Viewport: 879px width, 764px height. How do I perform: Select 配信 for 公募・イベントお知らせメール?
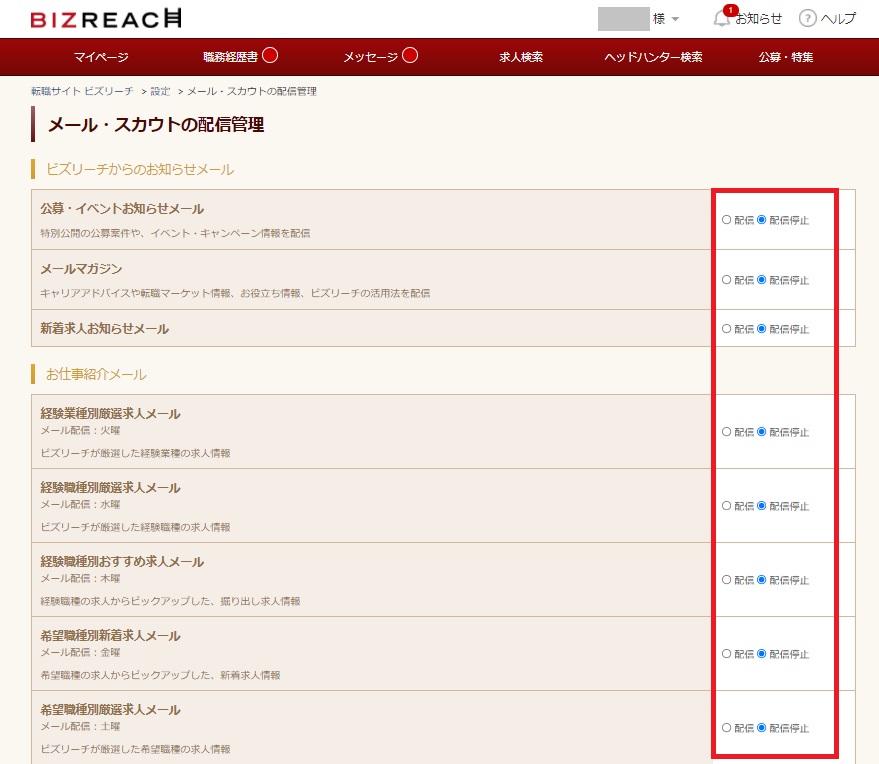coord(727,220)
